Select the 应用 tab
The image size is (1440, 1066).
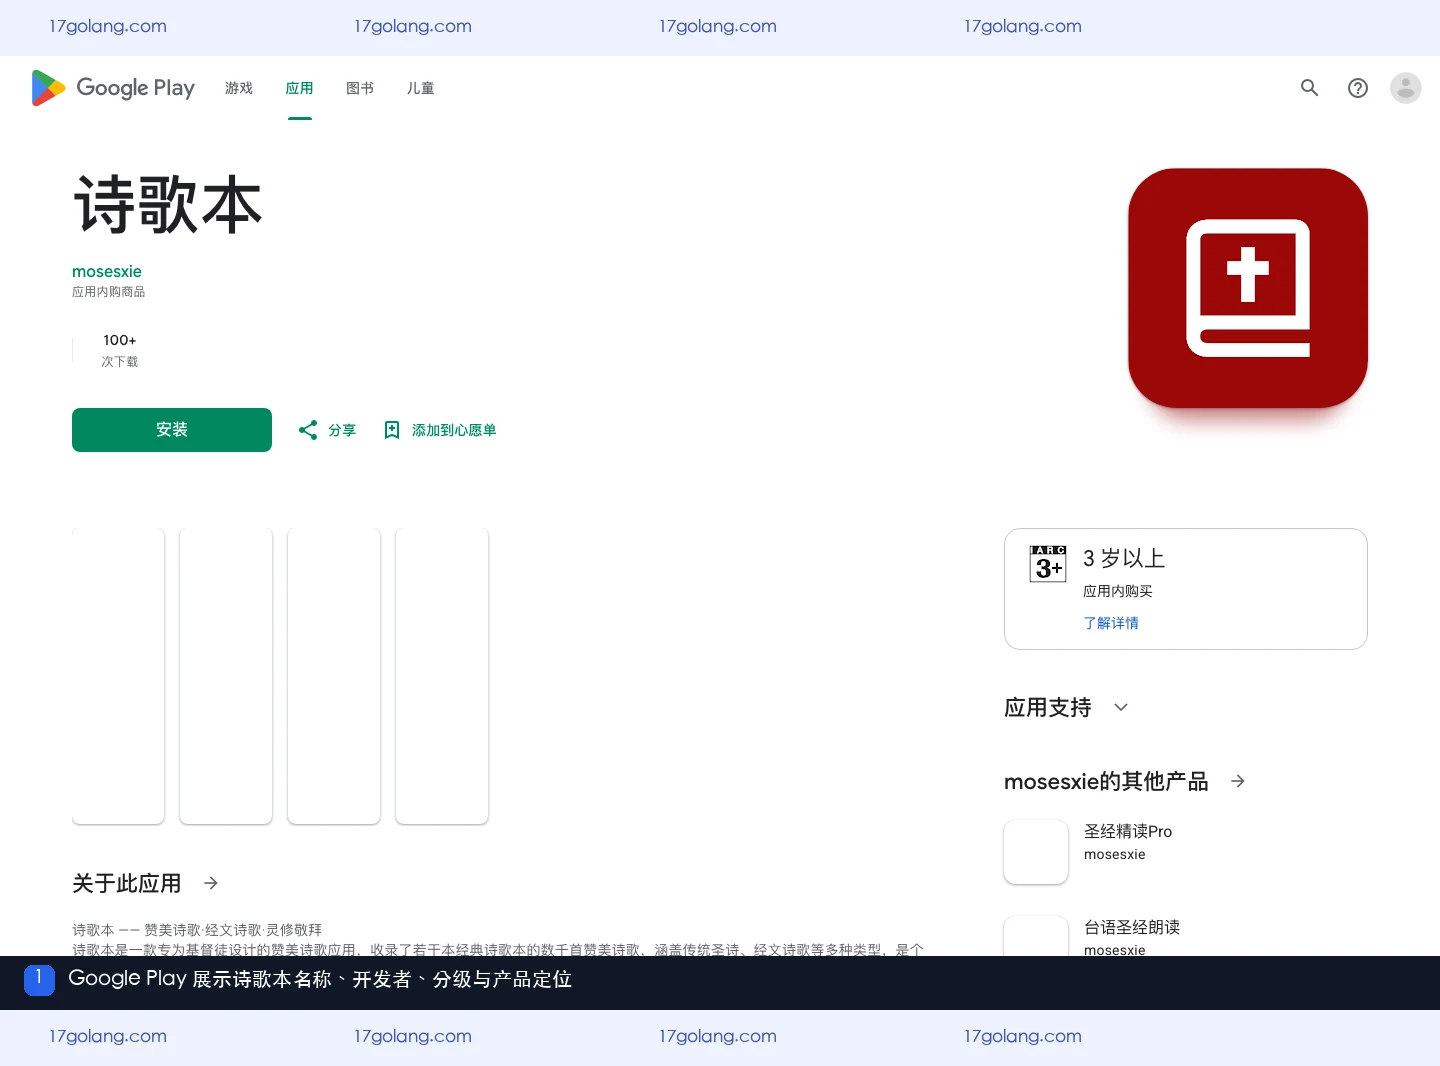coord(299,88)
